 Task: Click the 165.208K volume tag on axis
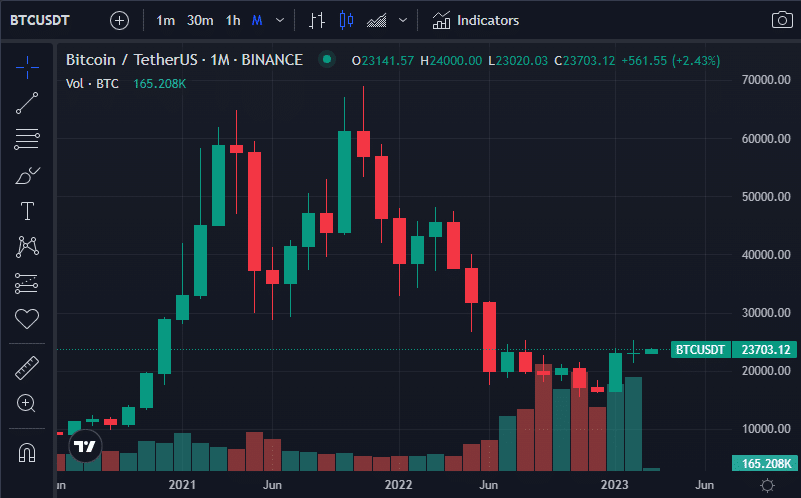click(x=765, y=463)
